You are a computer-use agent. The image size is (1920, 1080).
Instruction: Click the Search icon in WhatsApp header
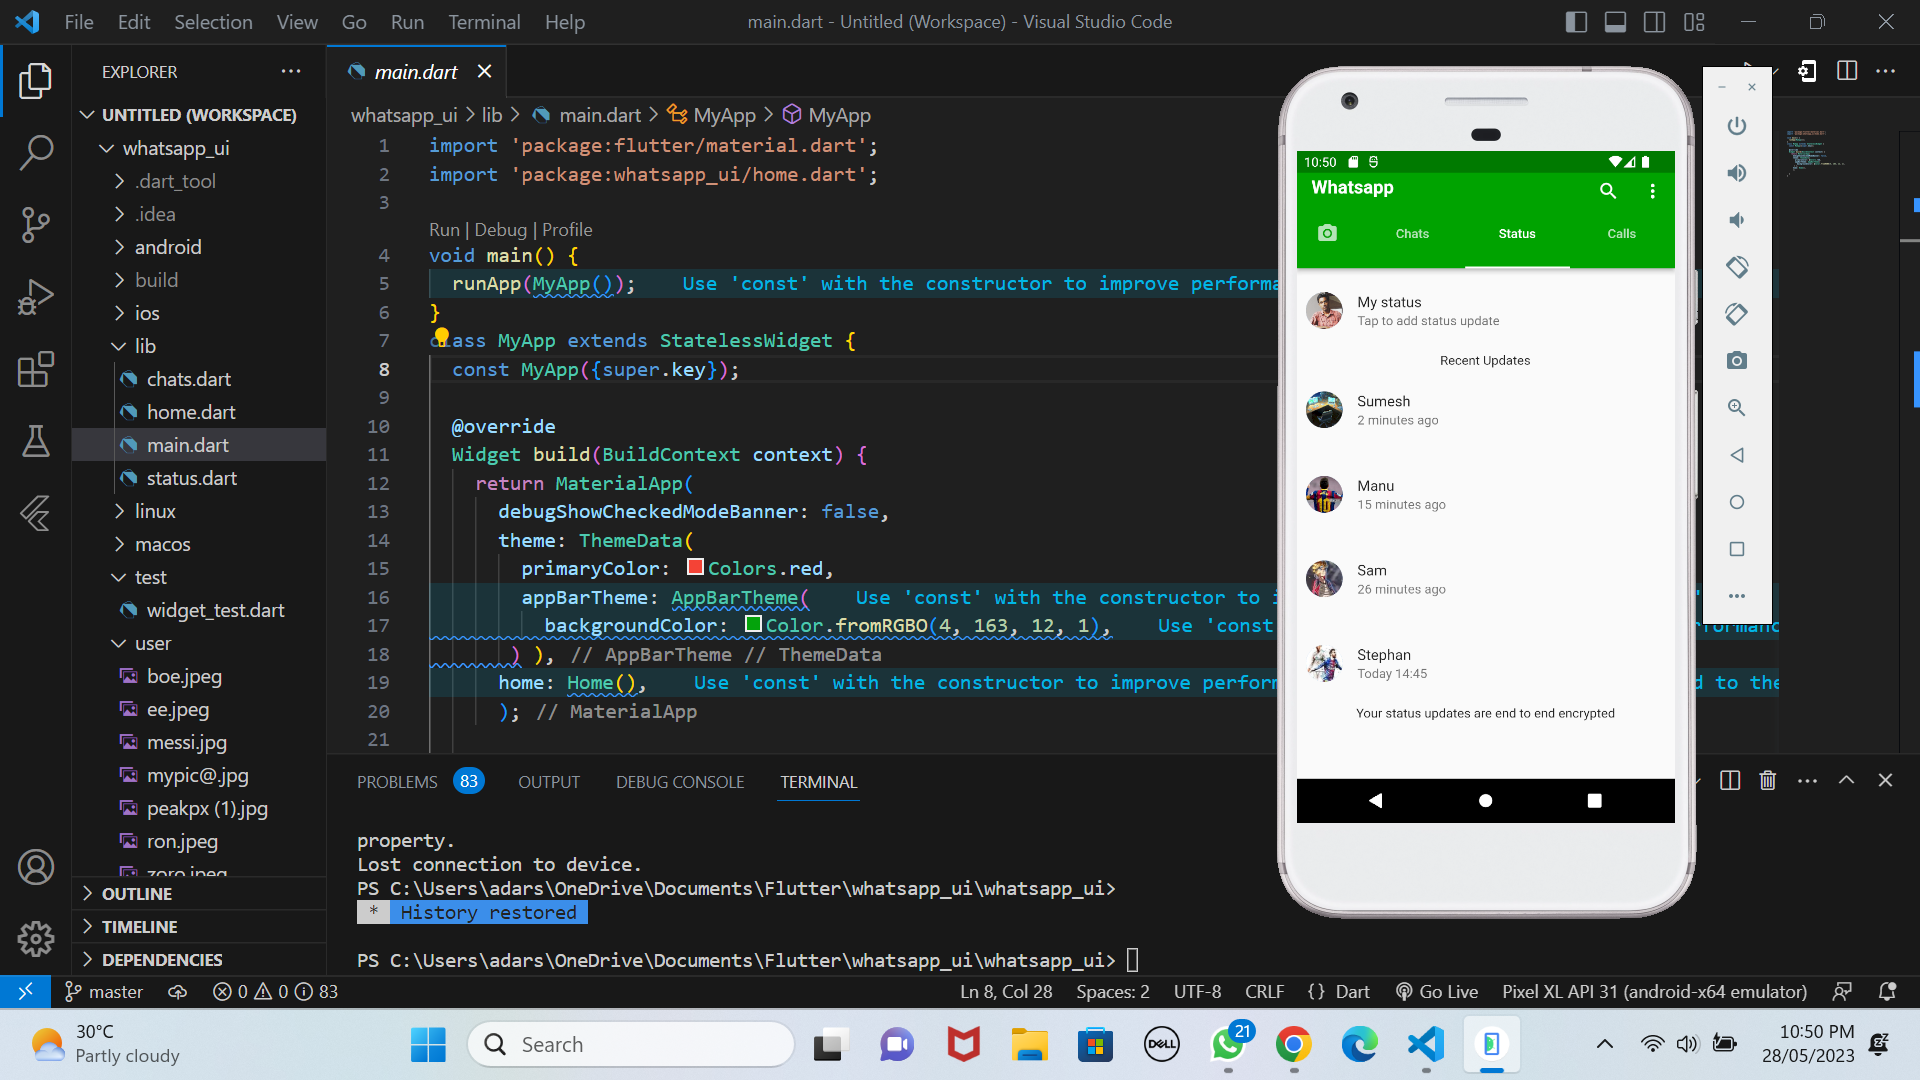pyautogui.click(x=1609, y=190)
